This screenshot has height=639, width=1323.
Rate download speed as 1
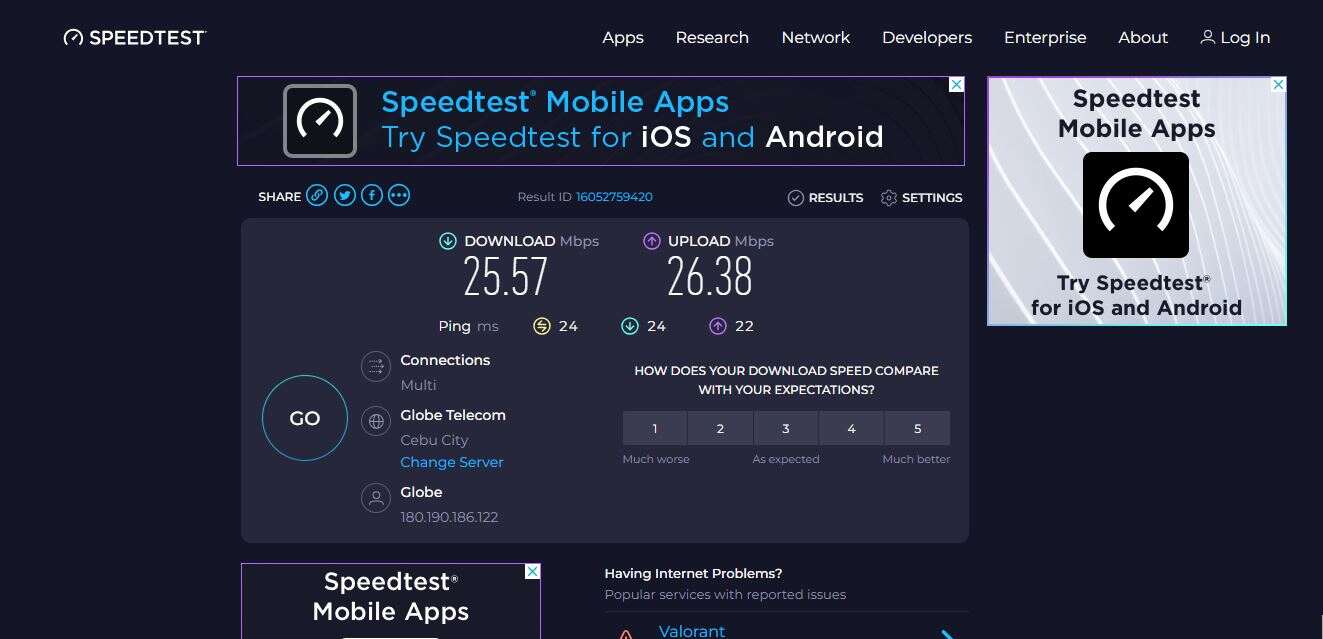pos(655,428)
